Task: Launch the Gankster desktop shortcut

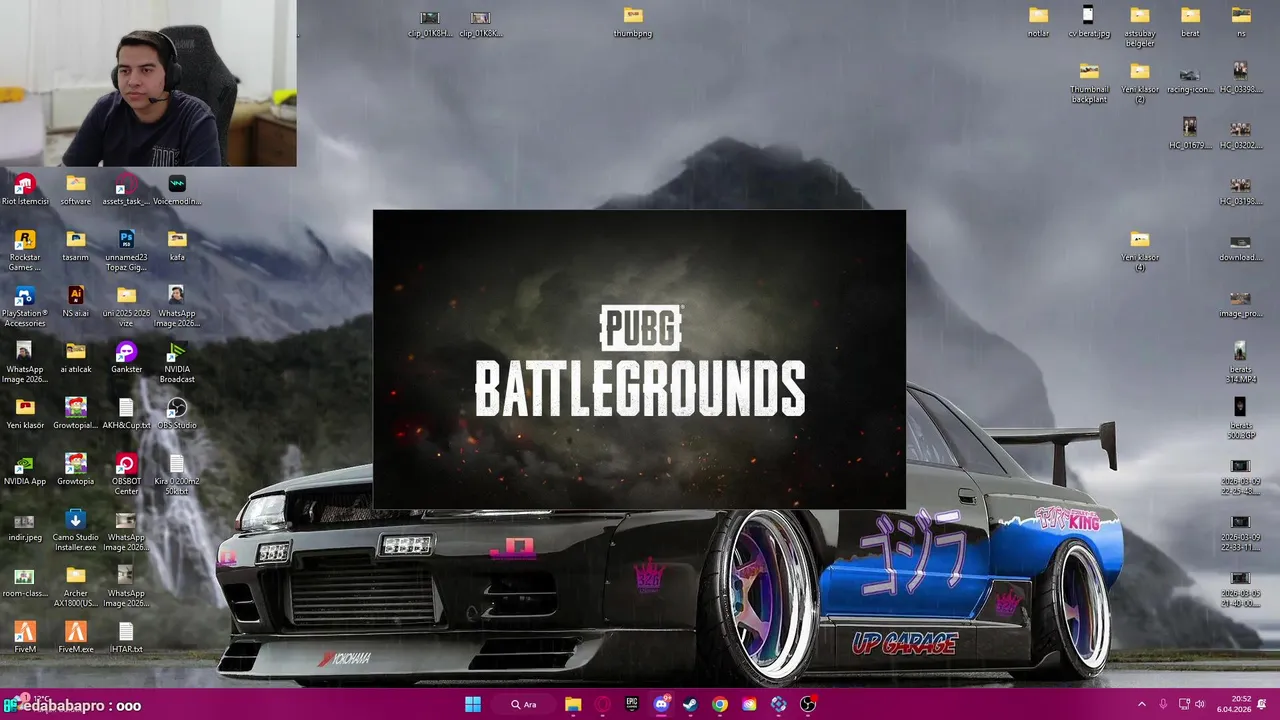Action: (x=126, y=357)
